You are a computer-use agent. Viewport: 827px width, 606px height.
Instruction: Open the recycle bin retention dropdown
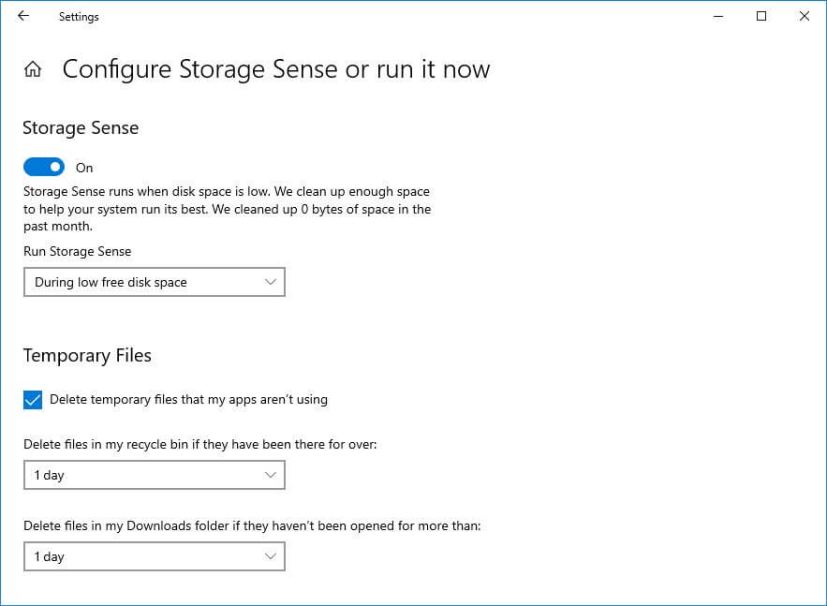[x=154, y=474]
